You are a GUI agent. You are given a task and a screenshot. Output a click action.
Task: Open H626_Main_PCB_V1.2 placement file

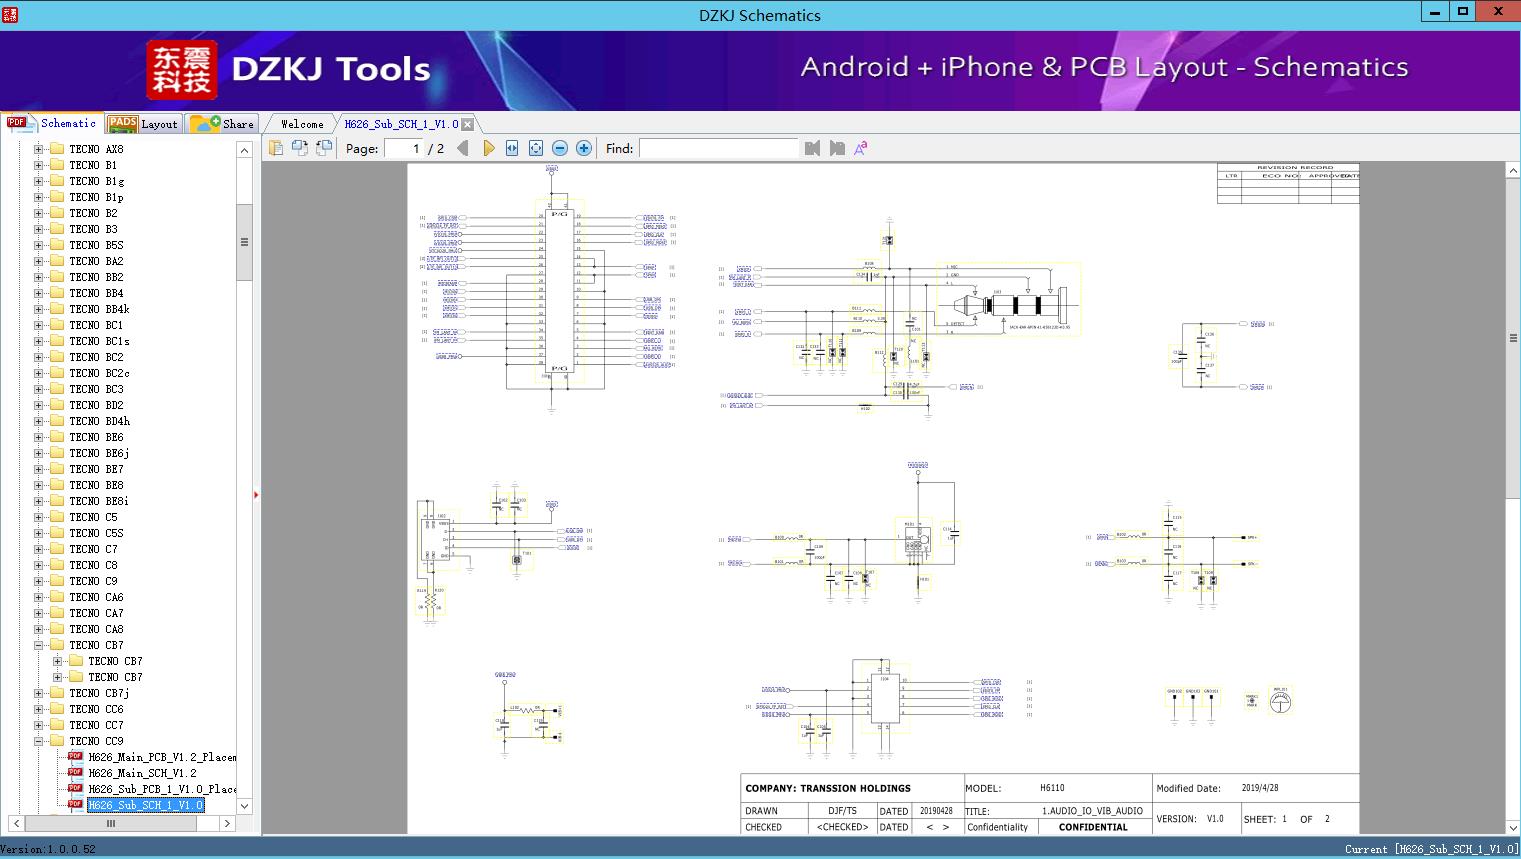(x=162, y=757)
